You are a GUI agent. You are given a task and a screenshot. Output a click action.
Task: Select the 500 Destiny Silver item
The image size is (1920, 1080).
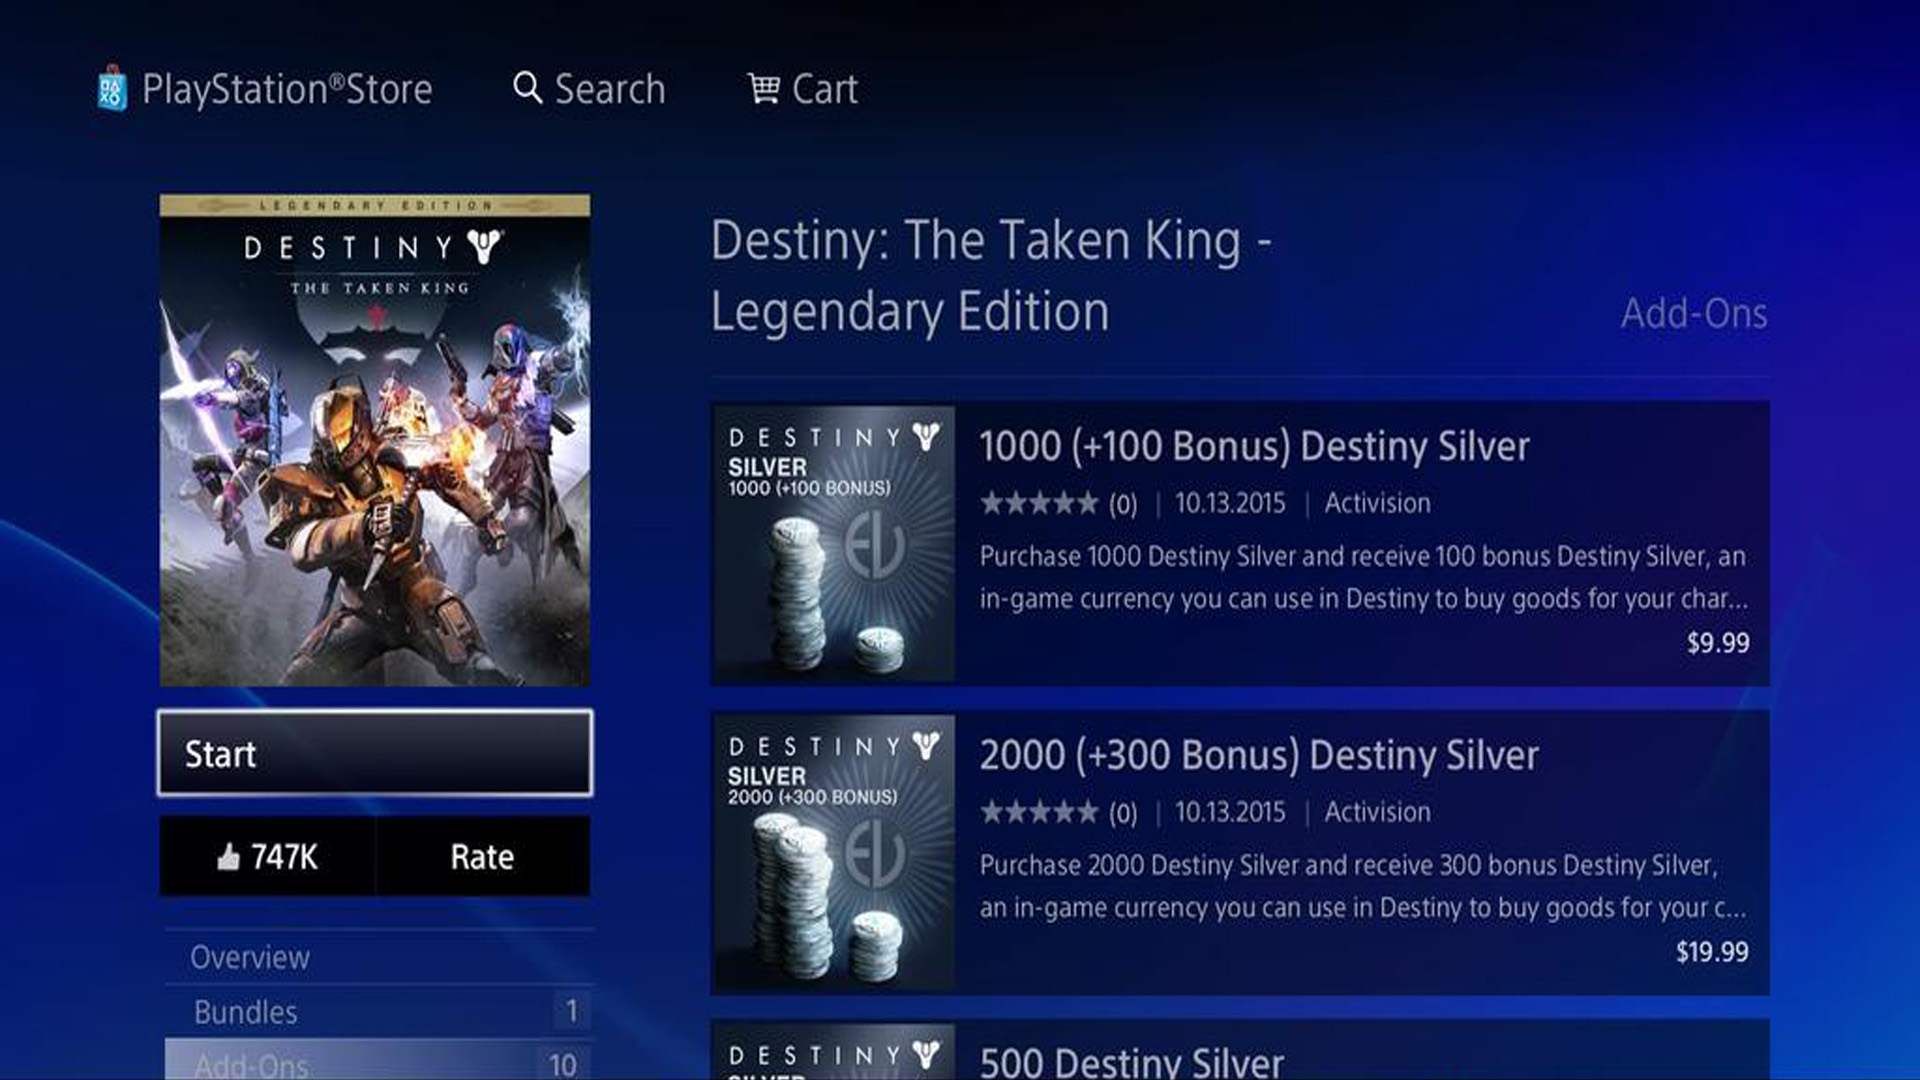point(1240,1050)
